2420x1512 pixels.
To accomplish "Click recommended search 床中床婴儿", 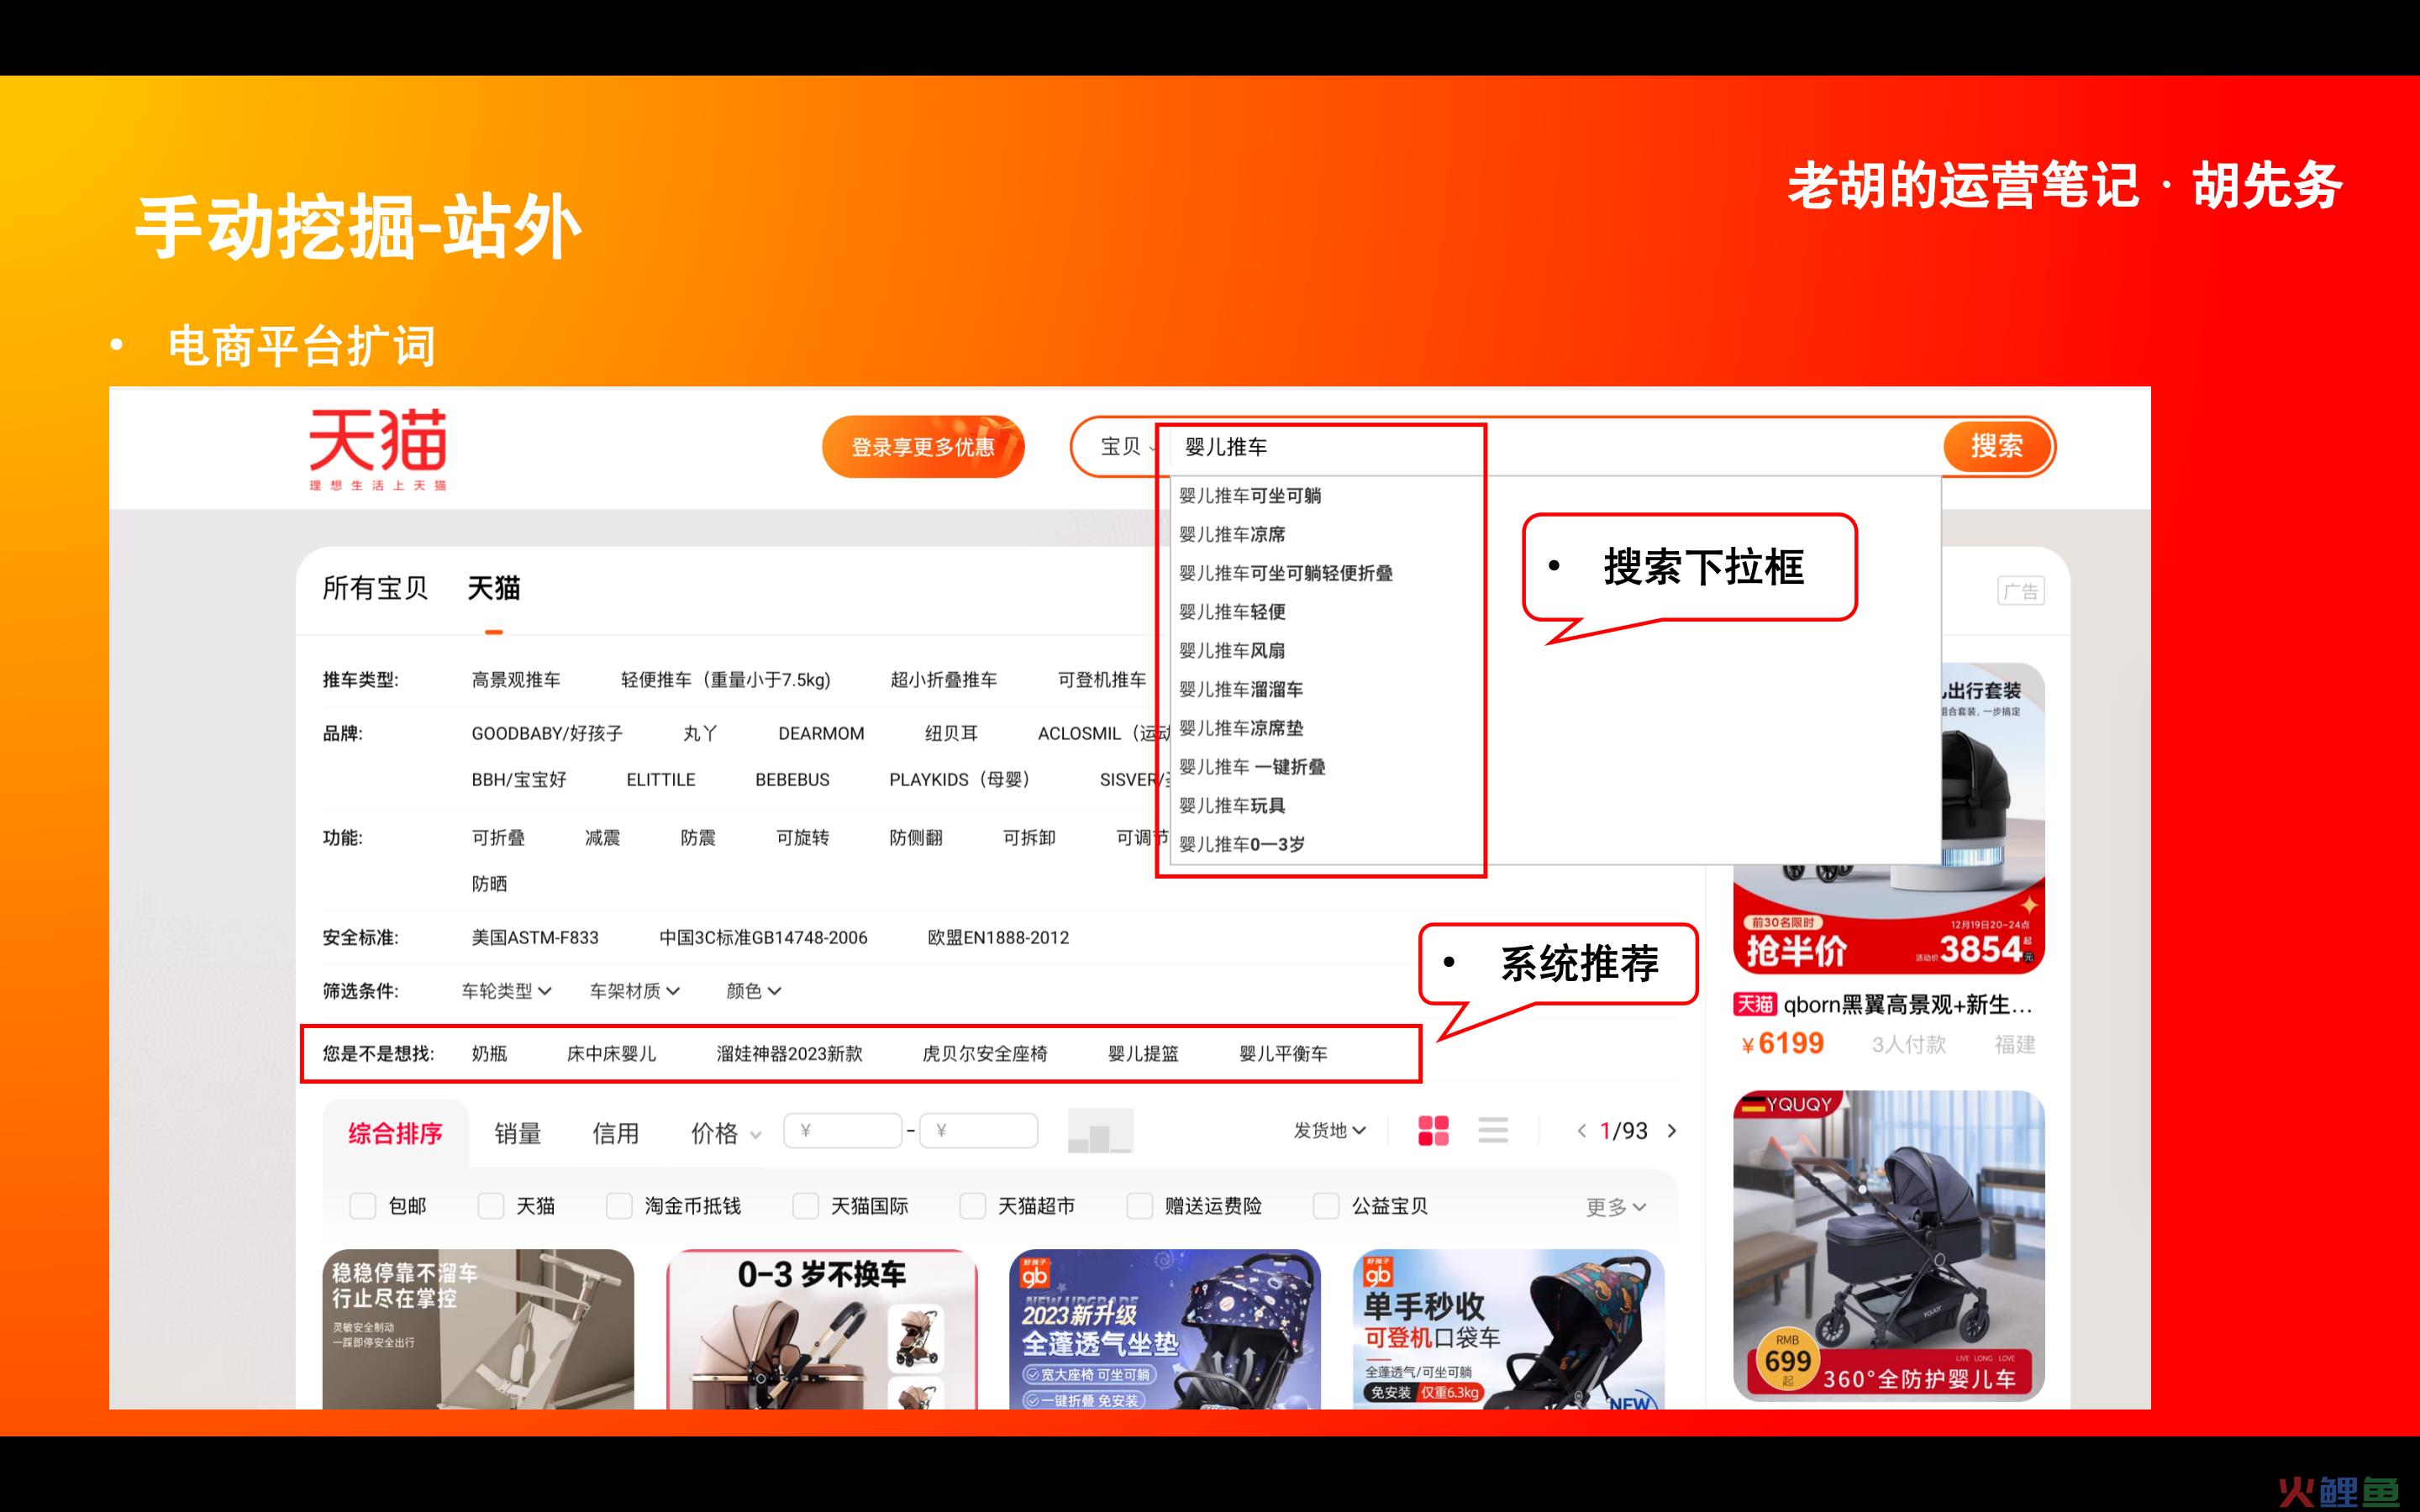I will point(611,1054).
